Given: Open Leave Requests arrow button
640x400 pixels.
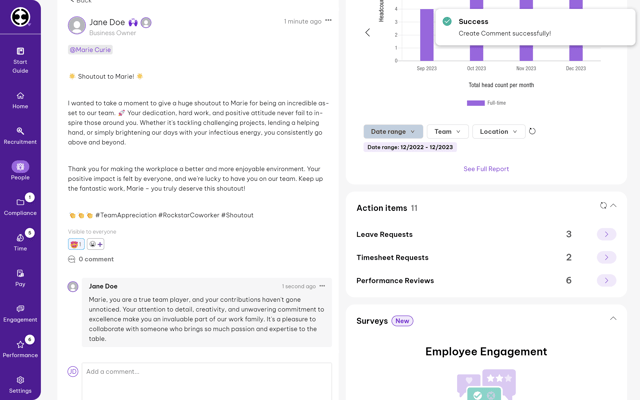Looking at the screenshot, I should pyautogui.click(x=607, y=234).
